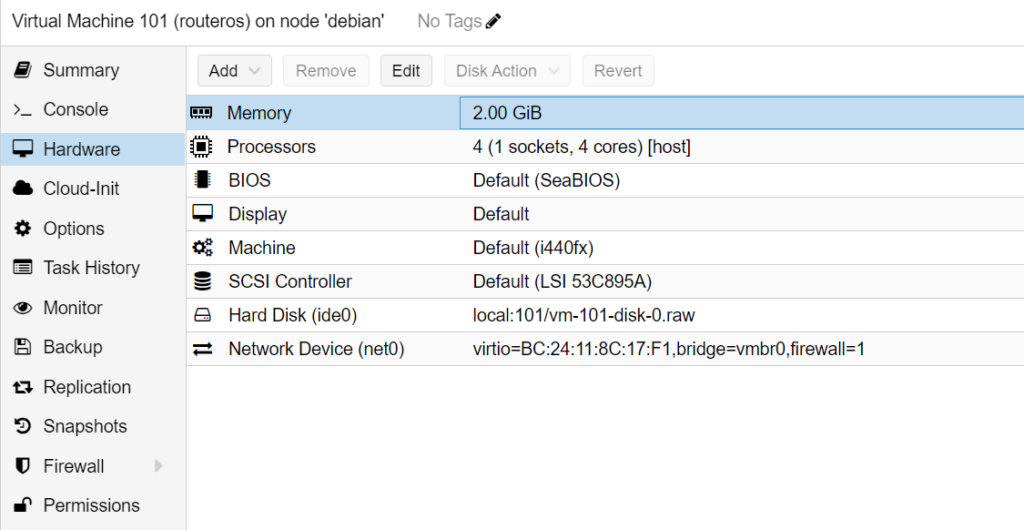Click the Revert button

(618, 70)
